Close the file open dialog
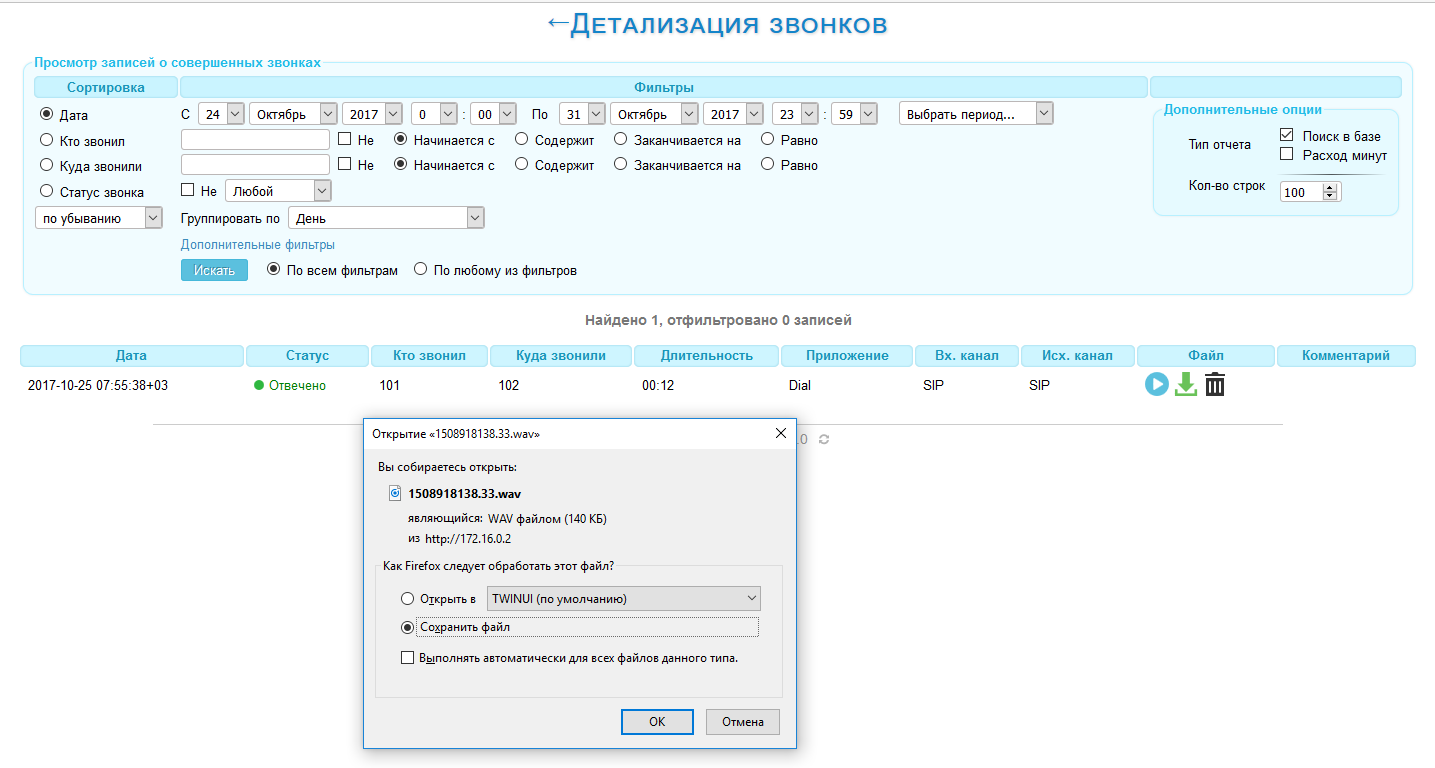 [x=780, y=433]
